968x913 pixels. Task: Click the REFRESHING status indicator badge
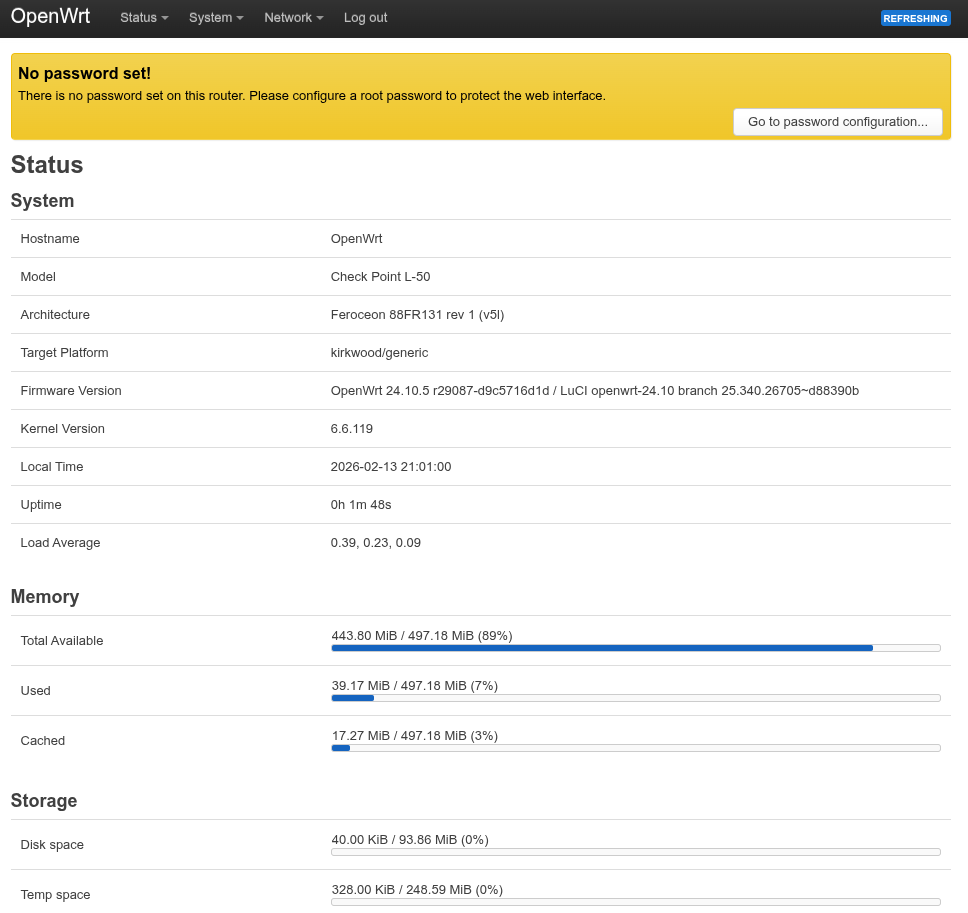tap(915, 18)
